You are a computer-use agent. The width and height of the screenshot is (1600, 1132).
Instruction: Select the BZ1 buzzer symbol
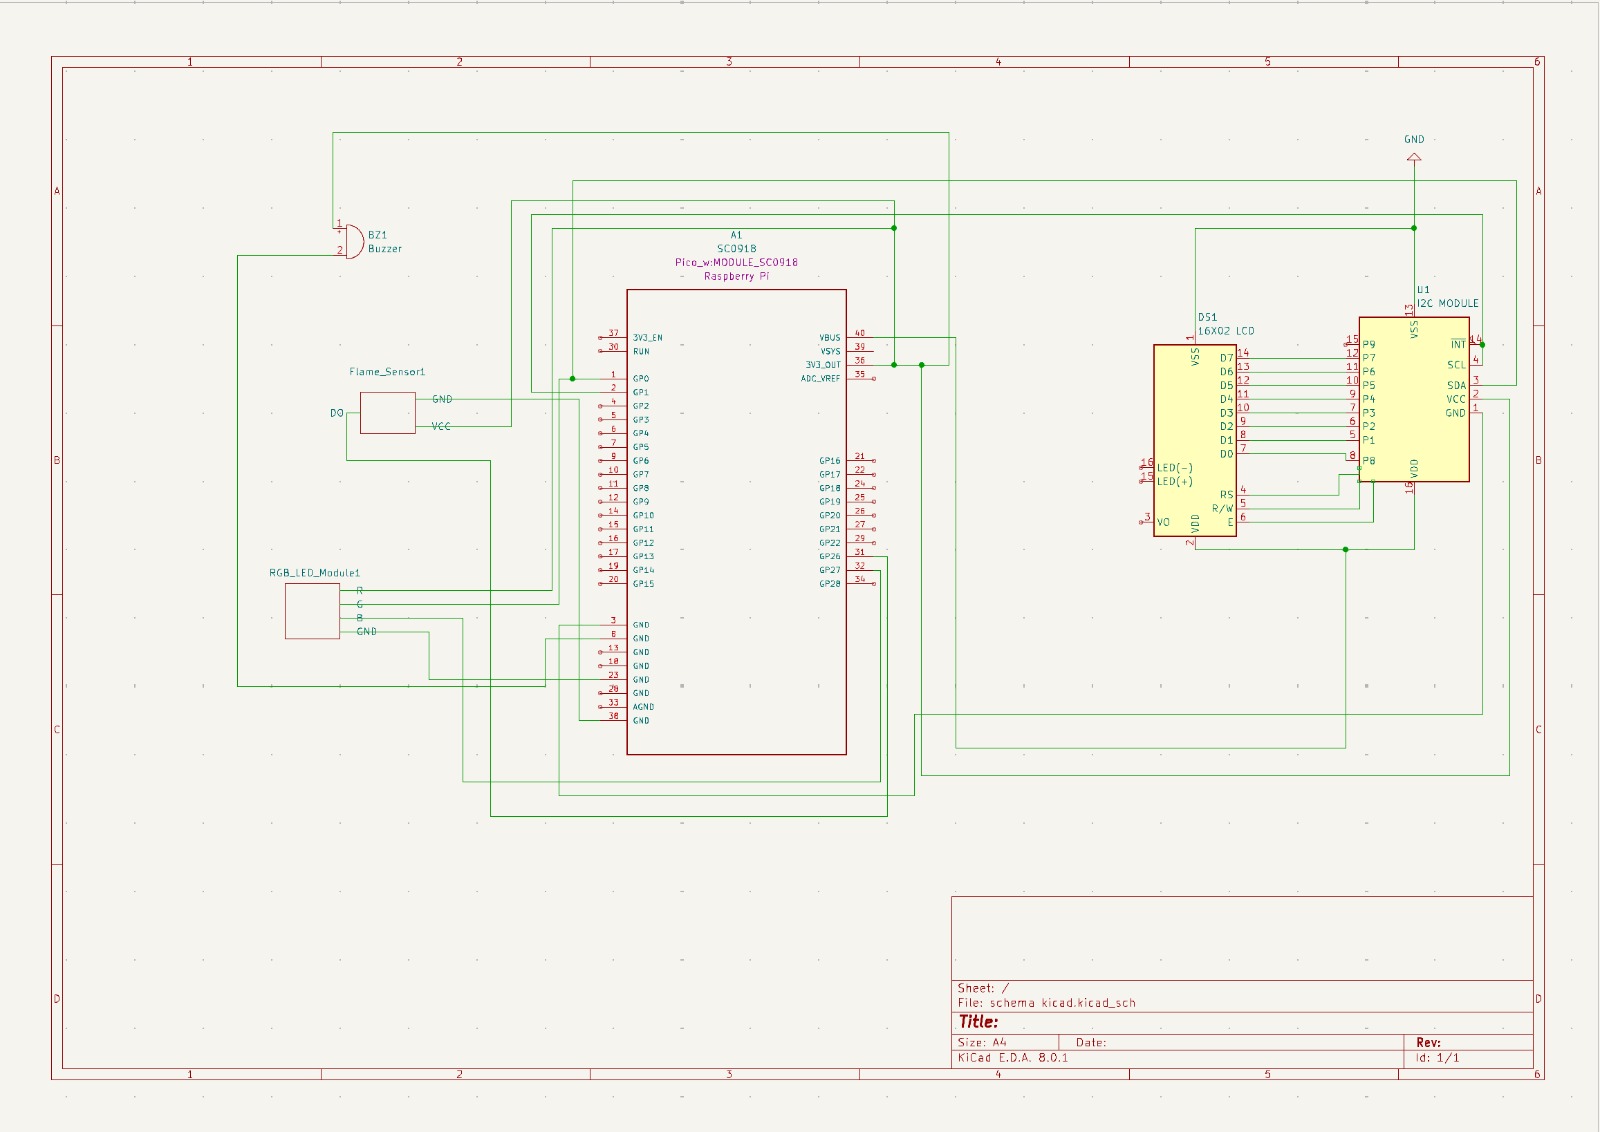coord(354,241)
